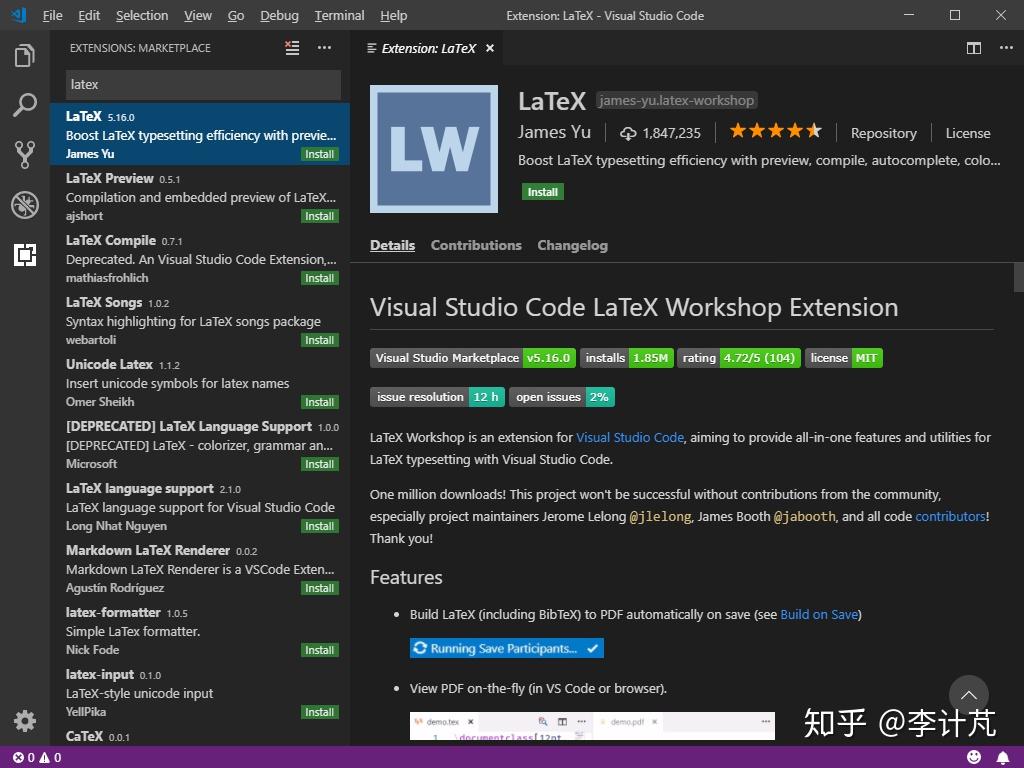Click the feedback smiley in the status bar
The height and width of the screenshot is (768, 1024).
click(974, 756)
